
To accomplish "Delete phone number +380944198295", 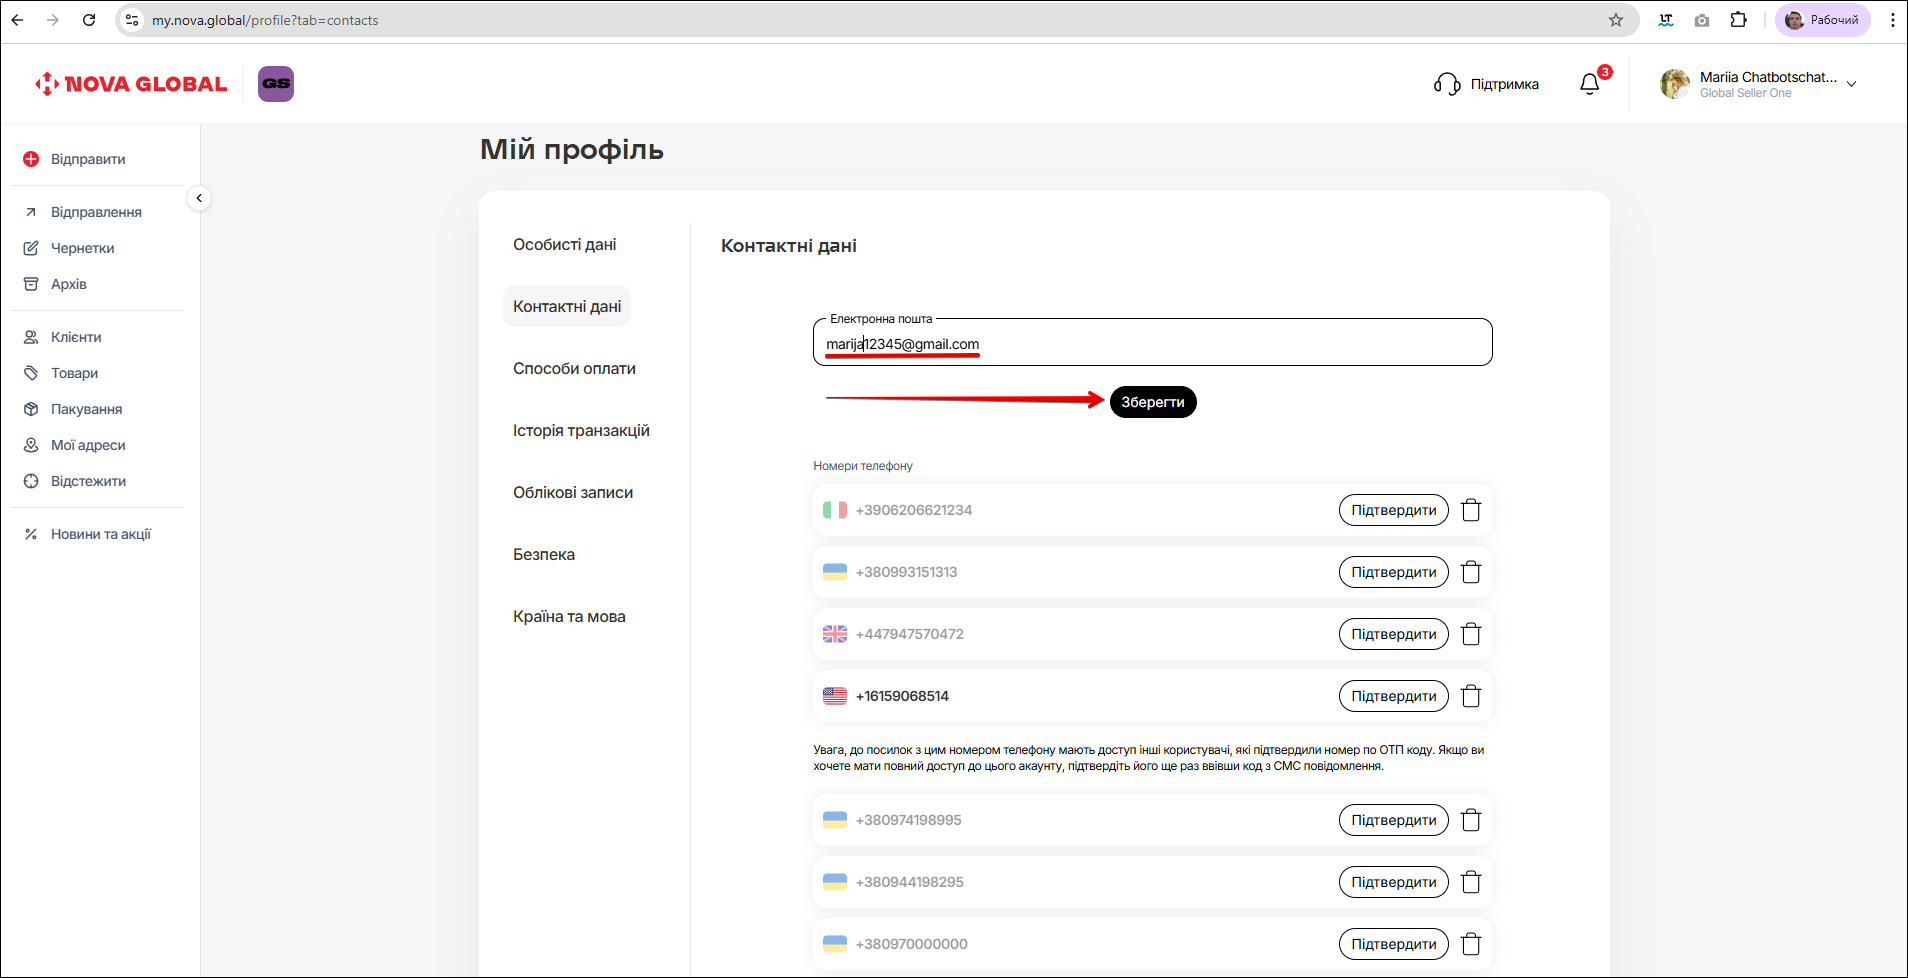I will (x=1471, y=882).
